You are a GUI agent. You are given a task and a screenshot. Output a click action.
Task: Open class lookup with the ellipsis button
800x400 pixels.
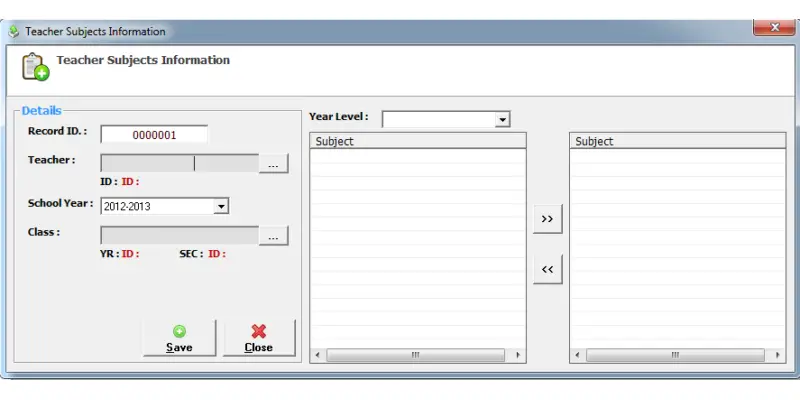tap(273, 236)
